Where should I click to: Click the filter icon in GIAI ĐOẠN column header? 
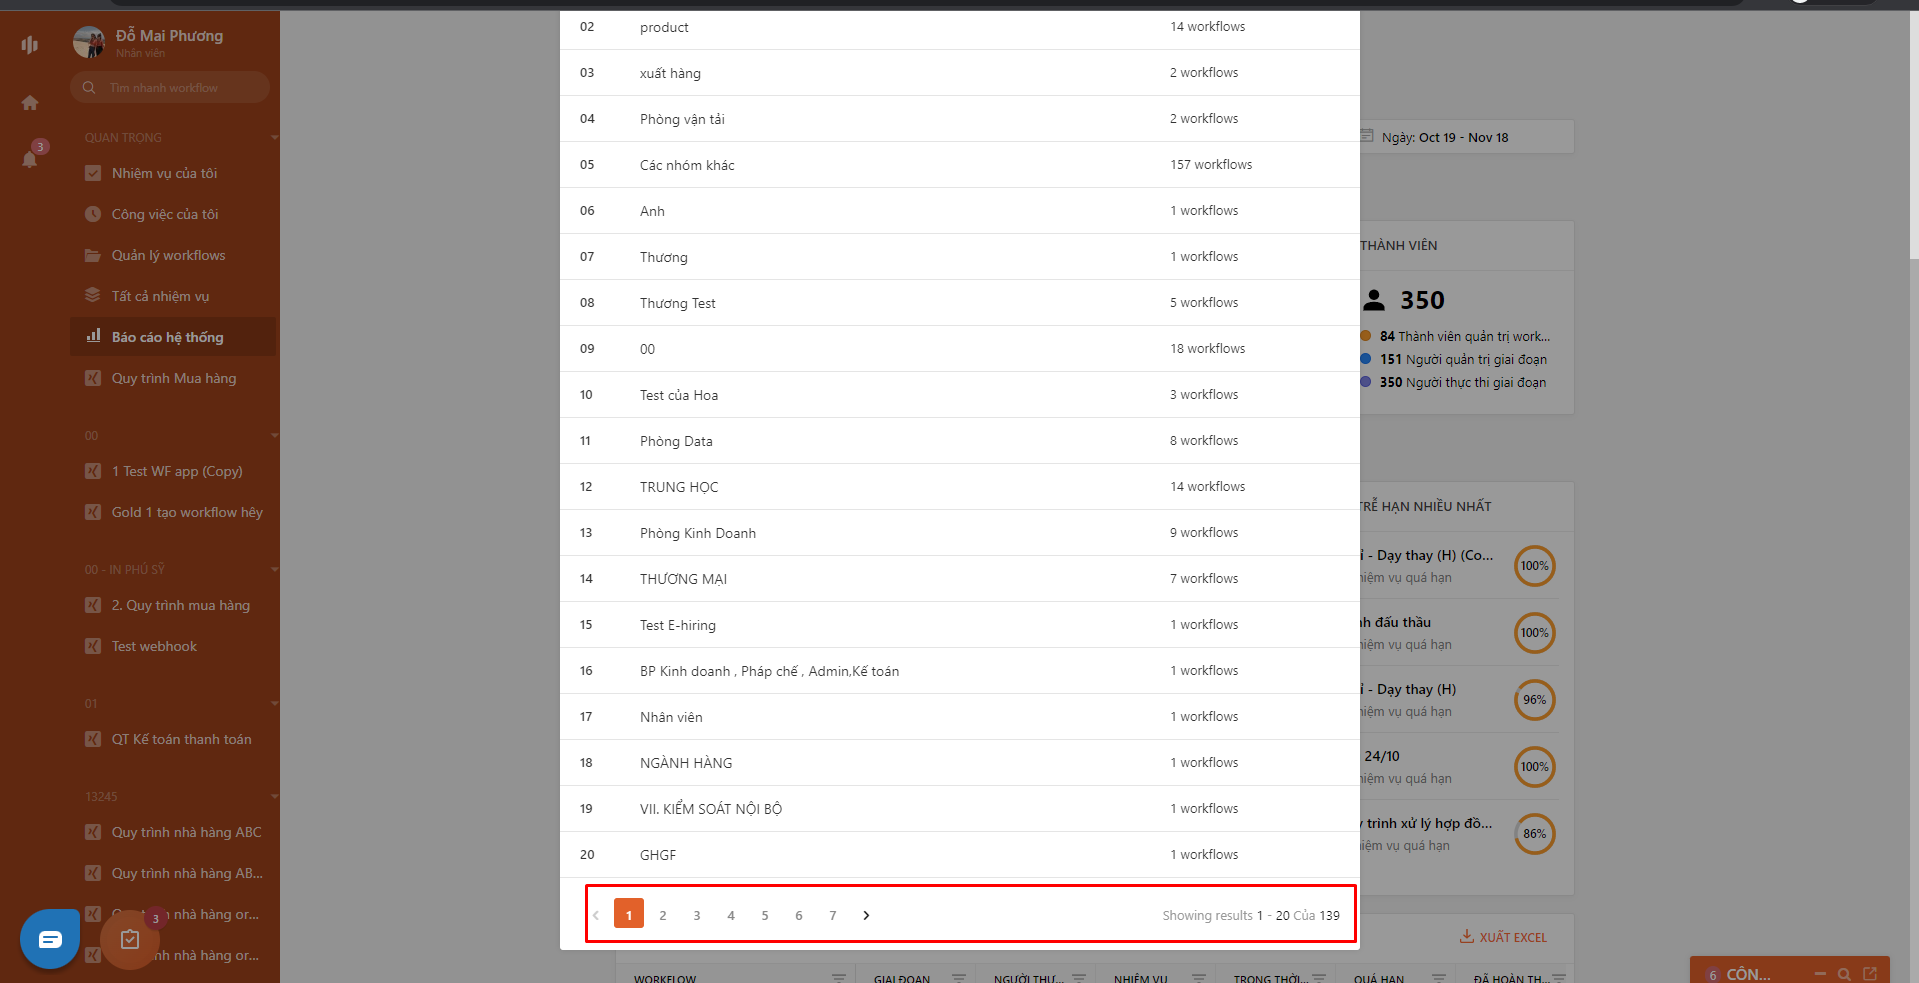tap(959, 978)
